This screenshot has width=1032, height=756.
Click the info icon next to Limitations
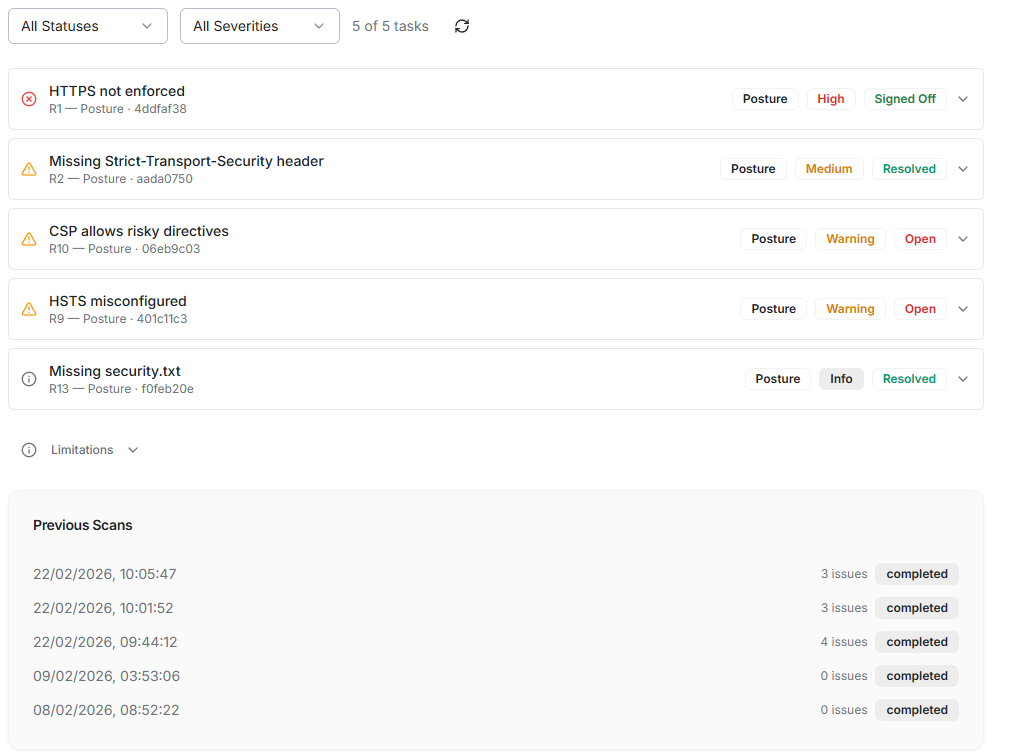coord(29,450)
